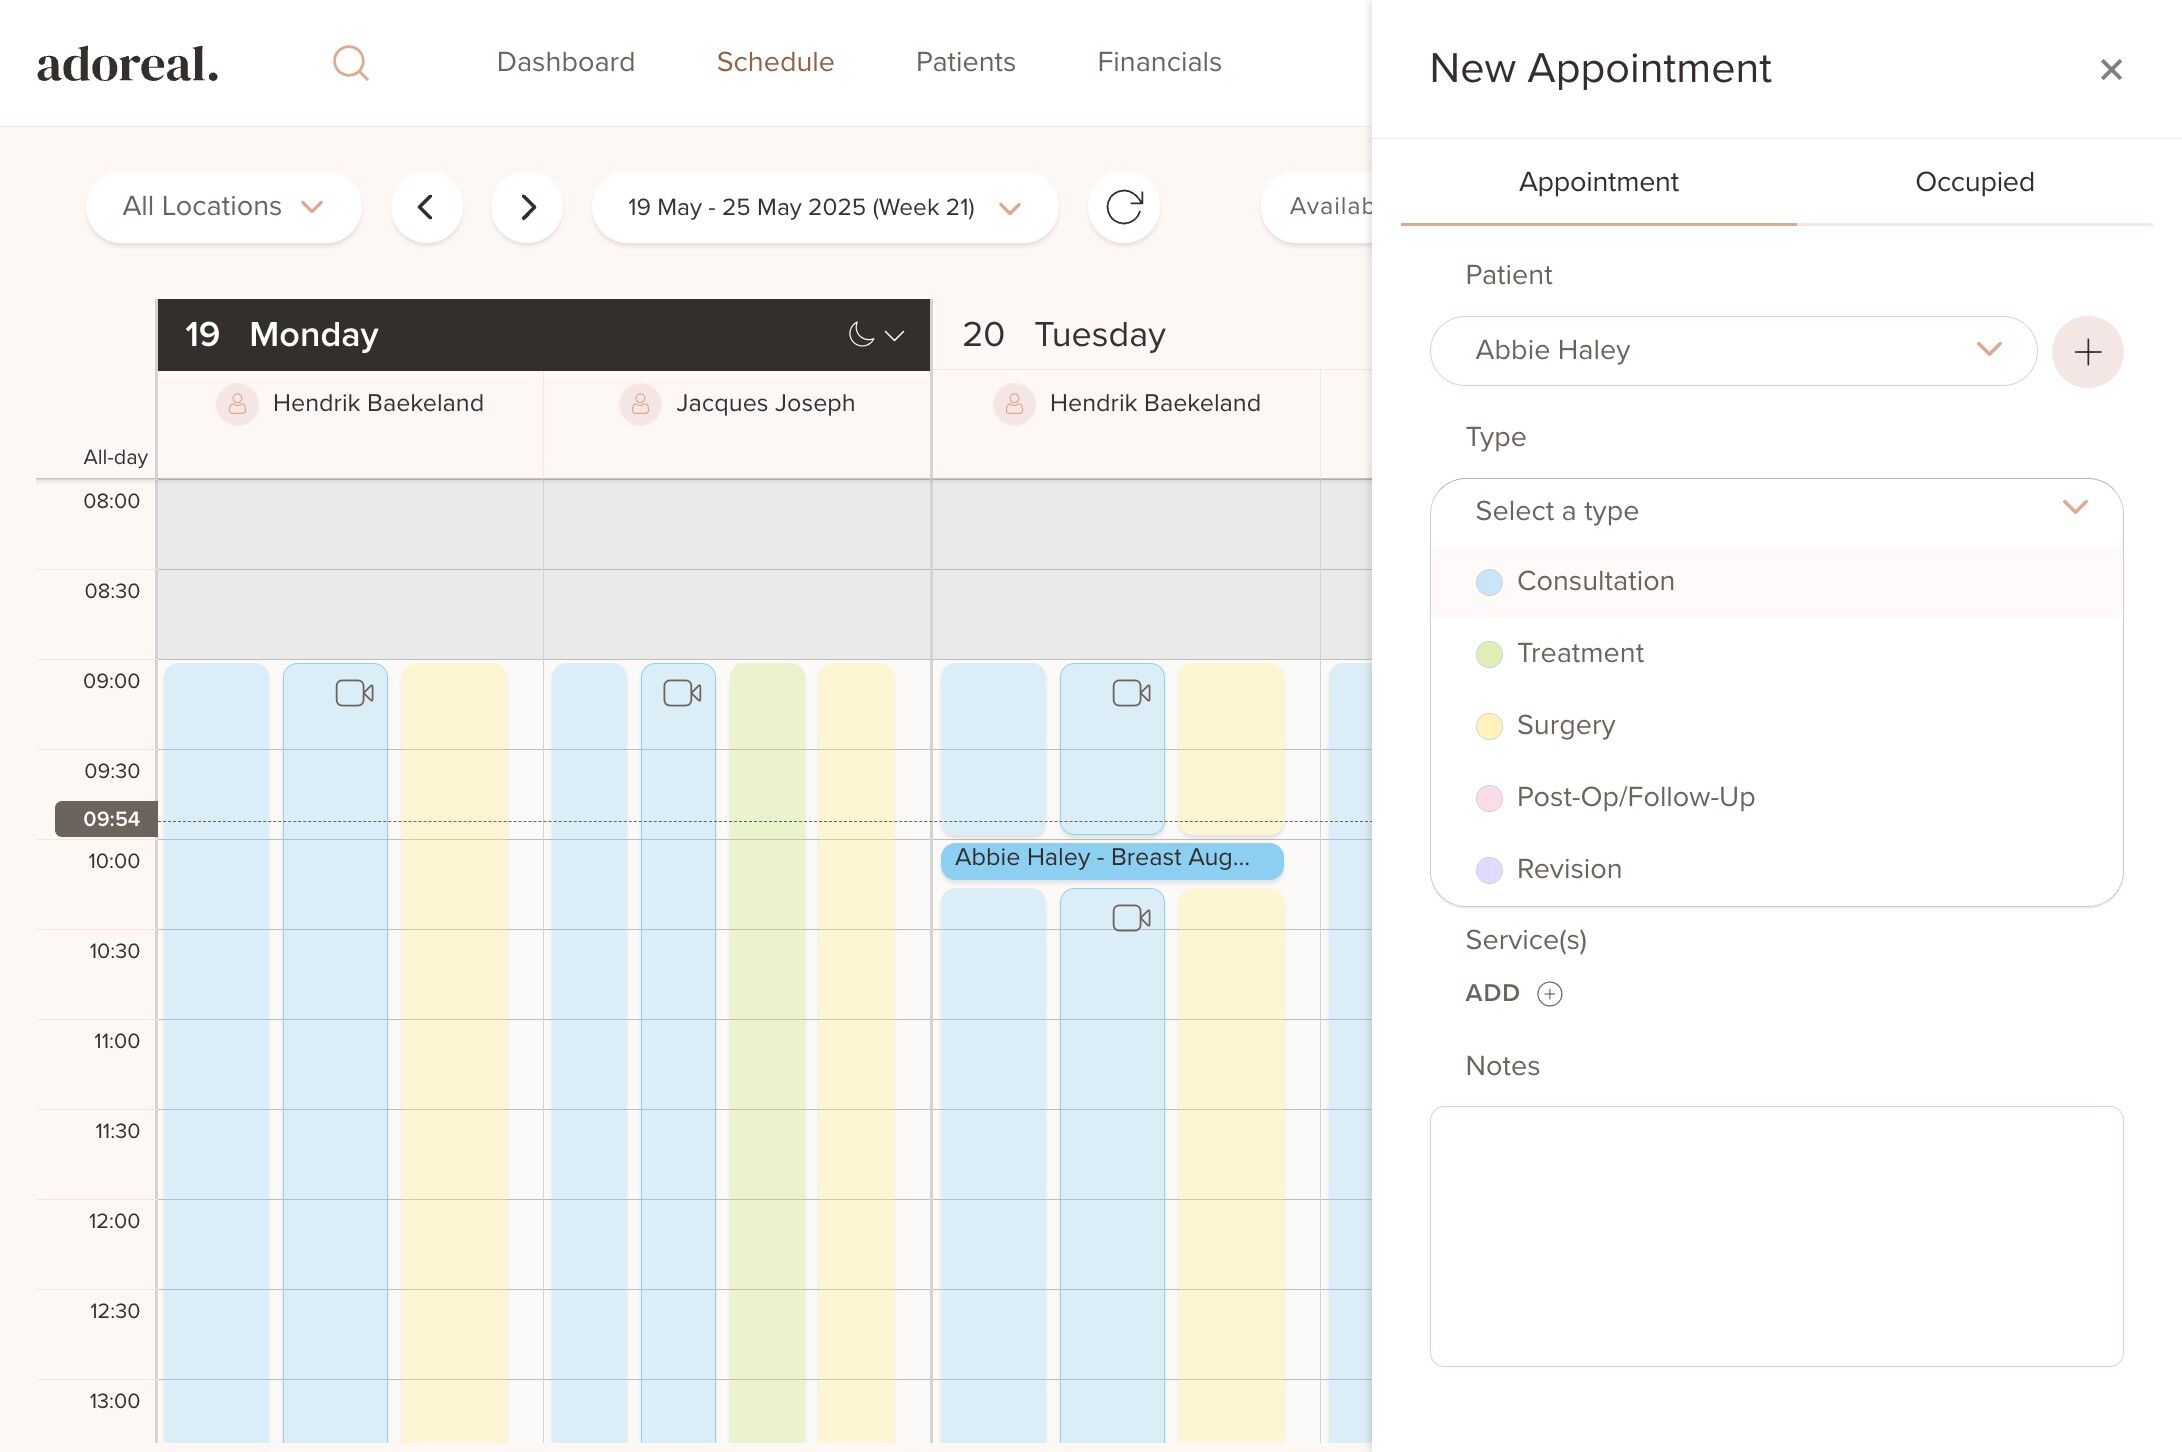Collapse the Select a type dropdown
This screenshot has height=1452, width=2182.
[2075, 509]
